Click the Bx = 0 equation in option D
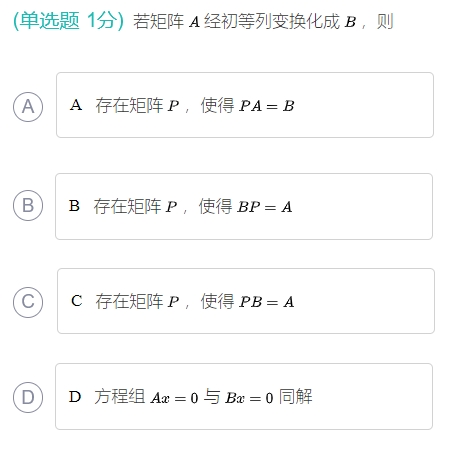 click(249, 398)
